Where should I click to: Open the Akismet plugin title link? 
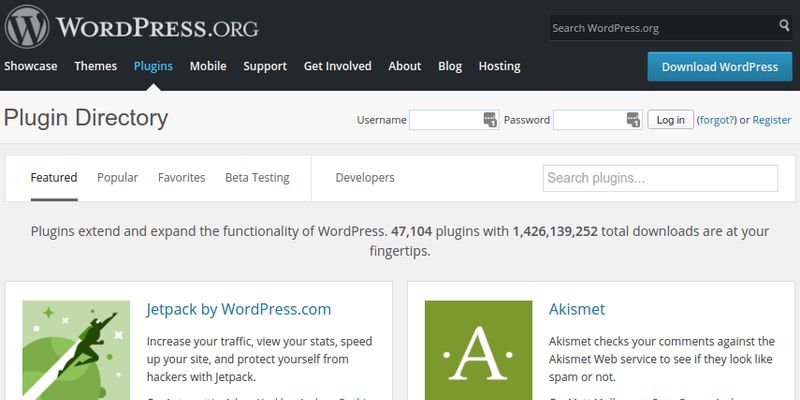click(x=577, y=309)
